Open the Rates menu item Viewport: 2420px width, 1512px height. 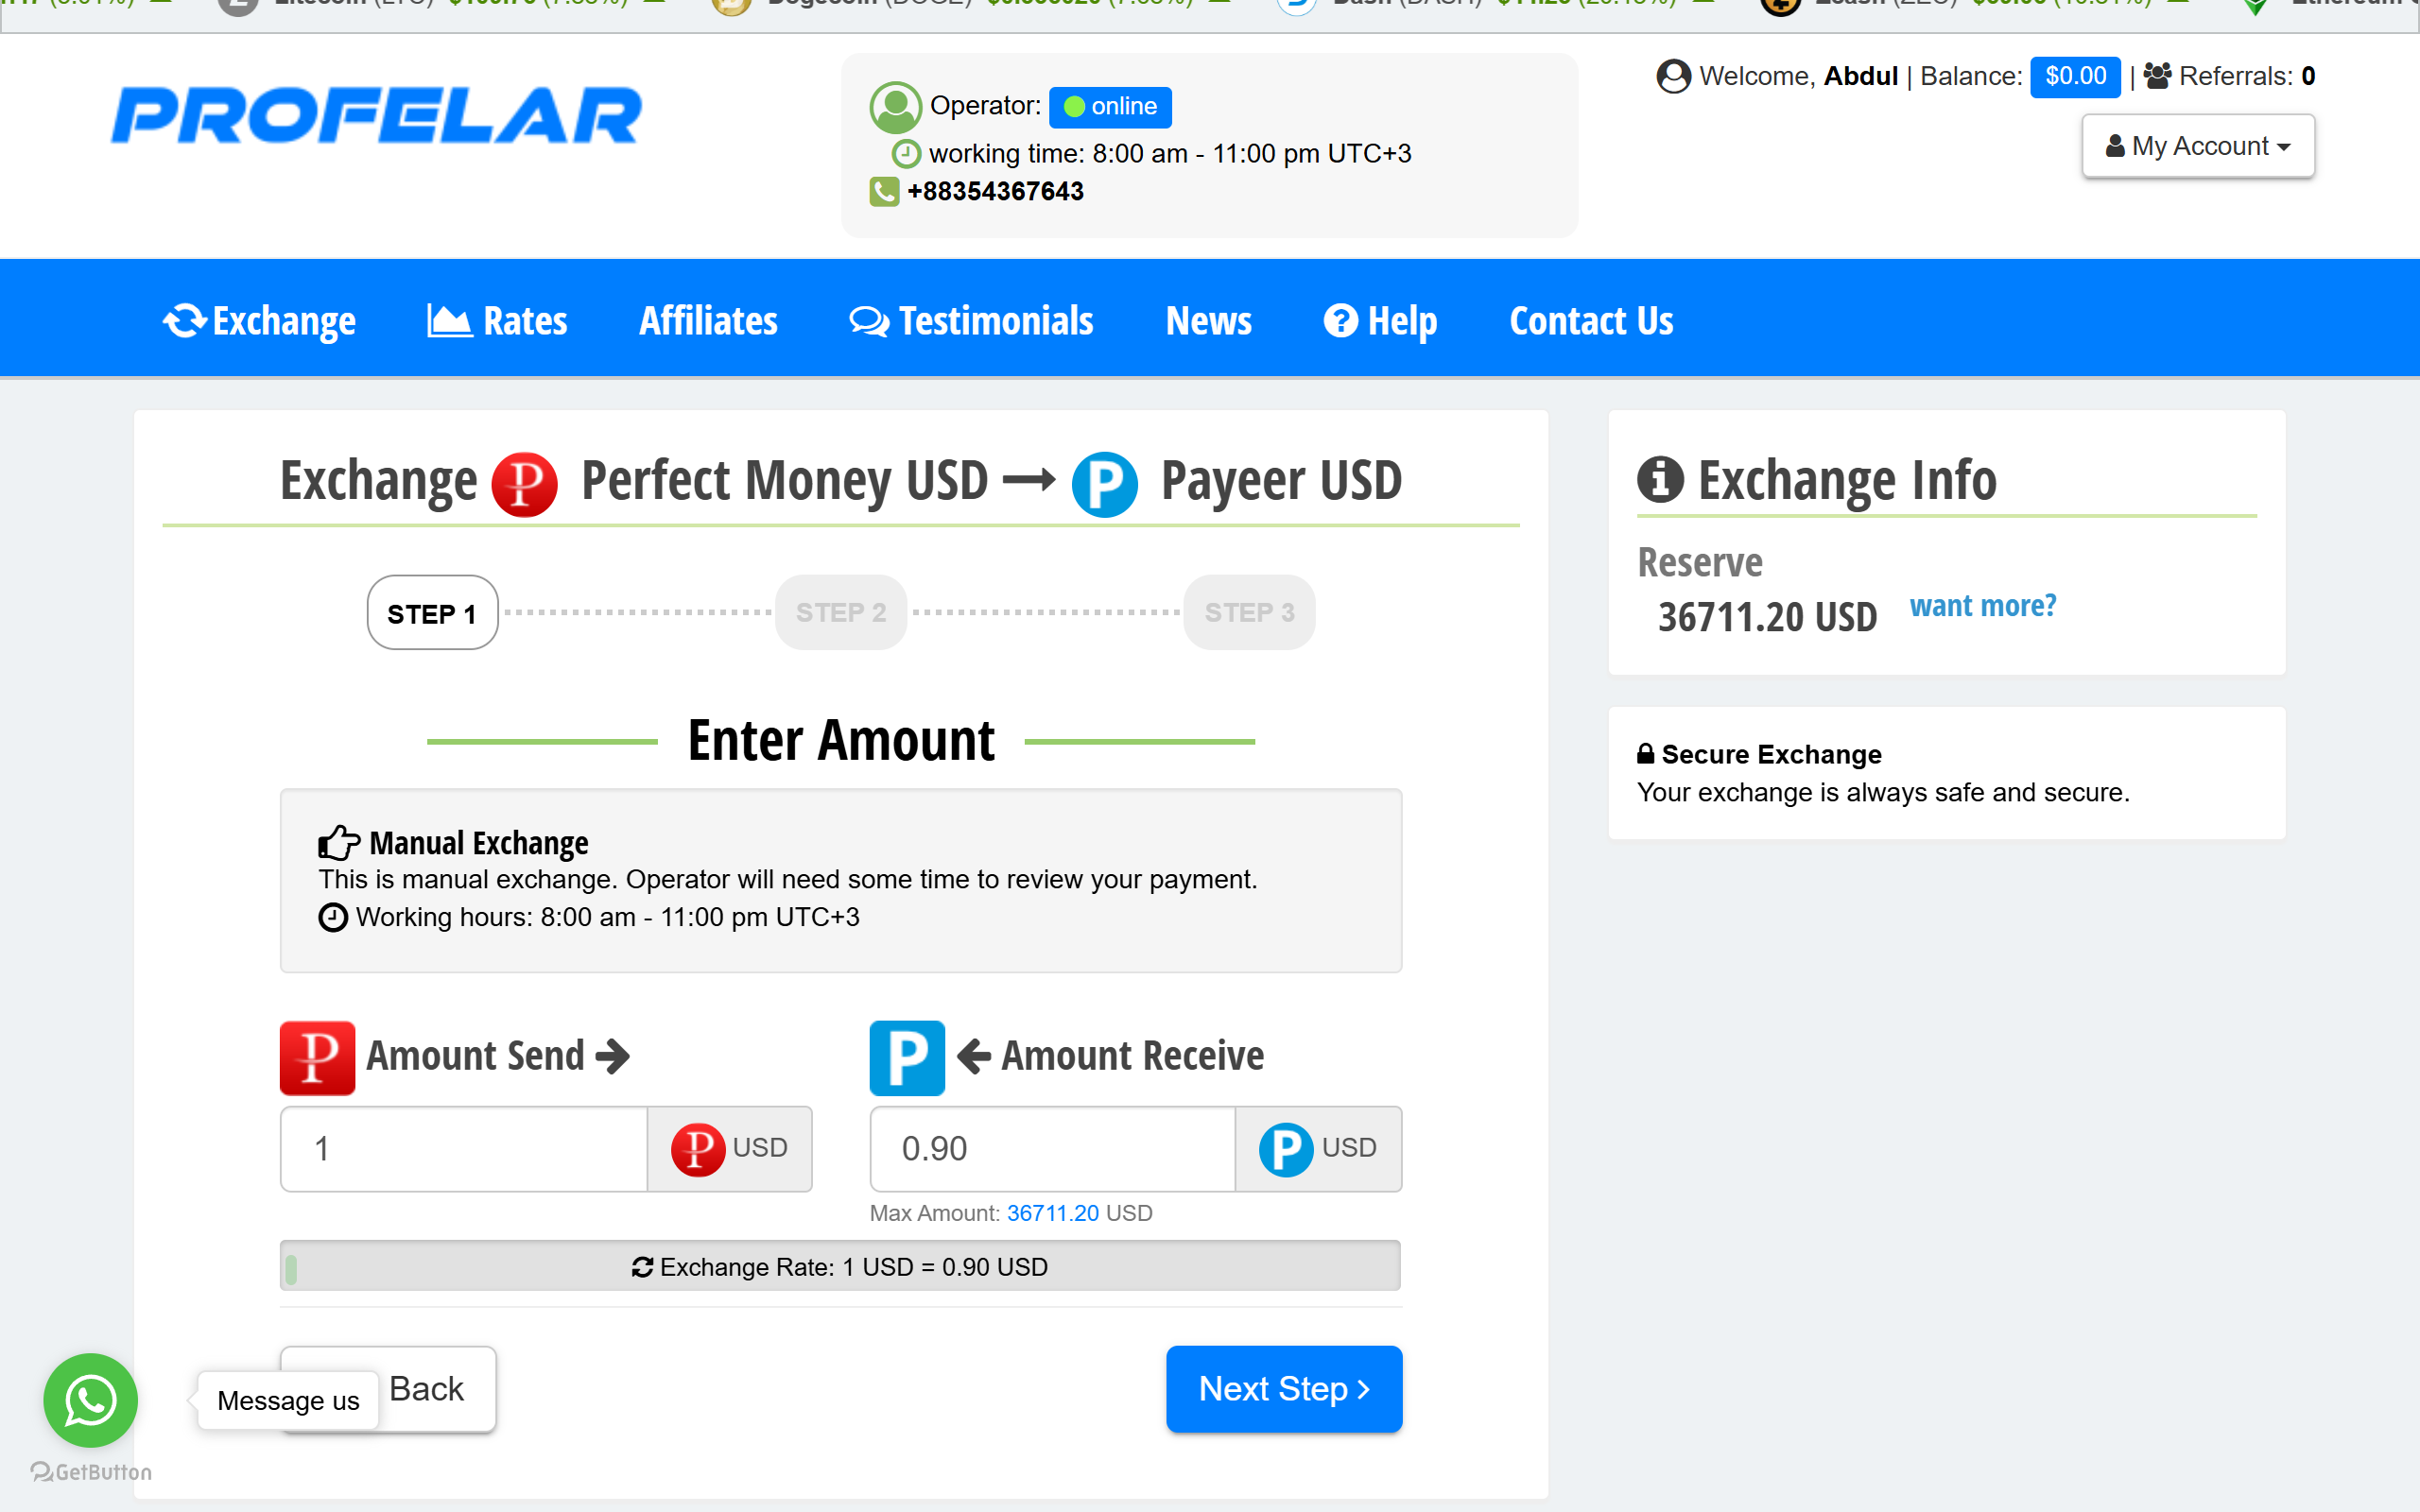click(x=497, y=321)
